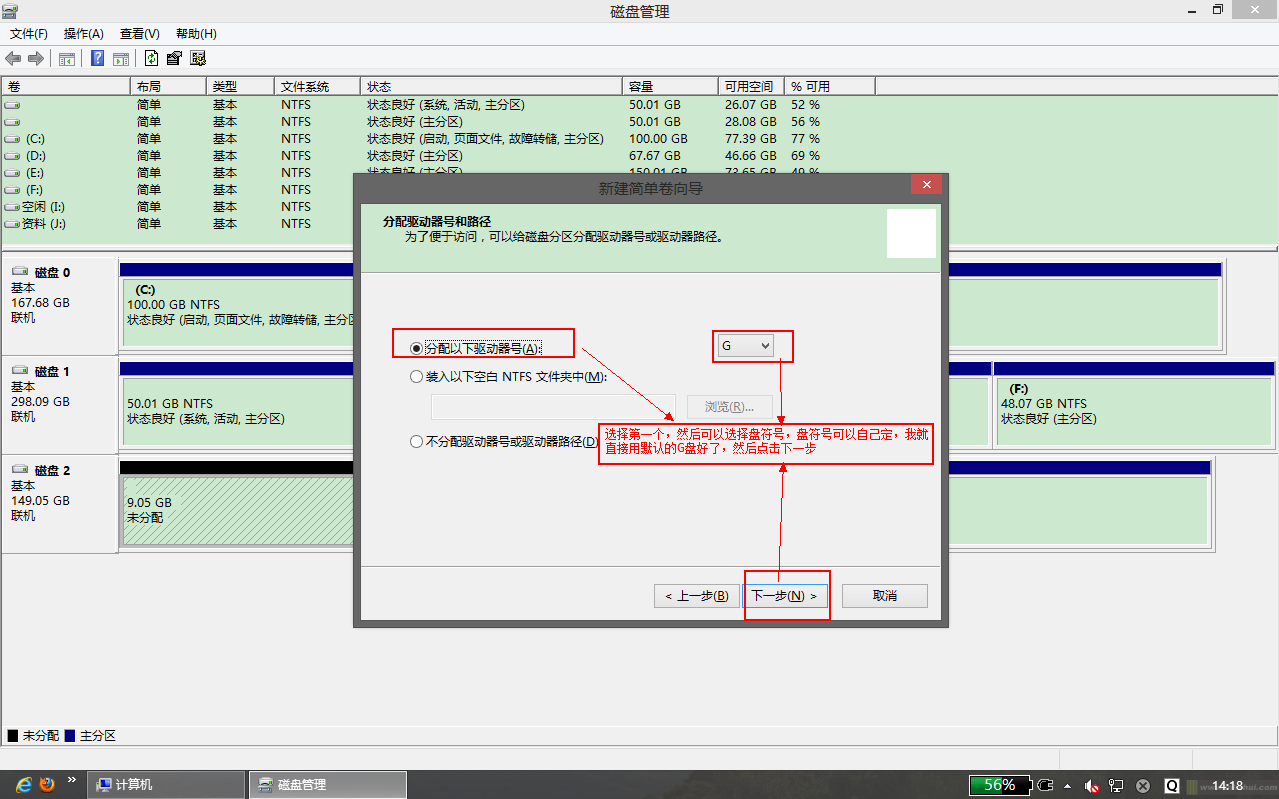Click the 磁盘管理 taskbar button
This screenshot has width=1279, height=799.
328,785
